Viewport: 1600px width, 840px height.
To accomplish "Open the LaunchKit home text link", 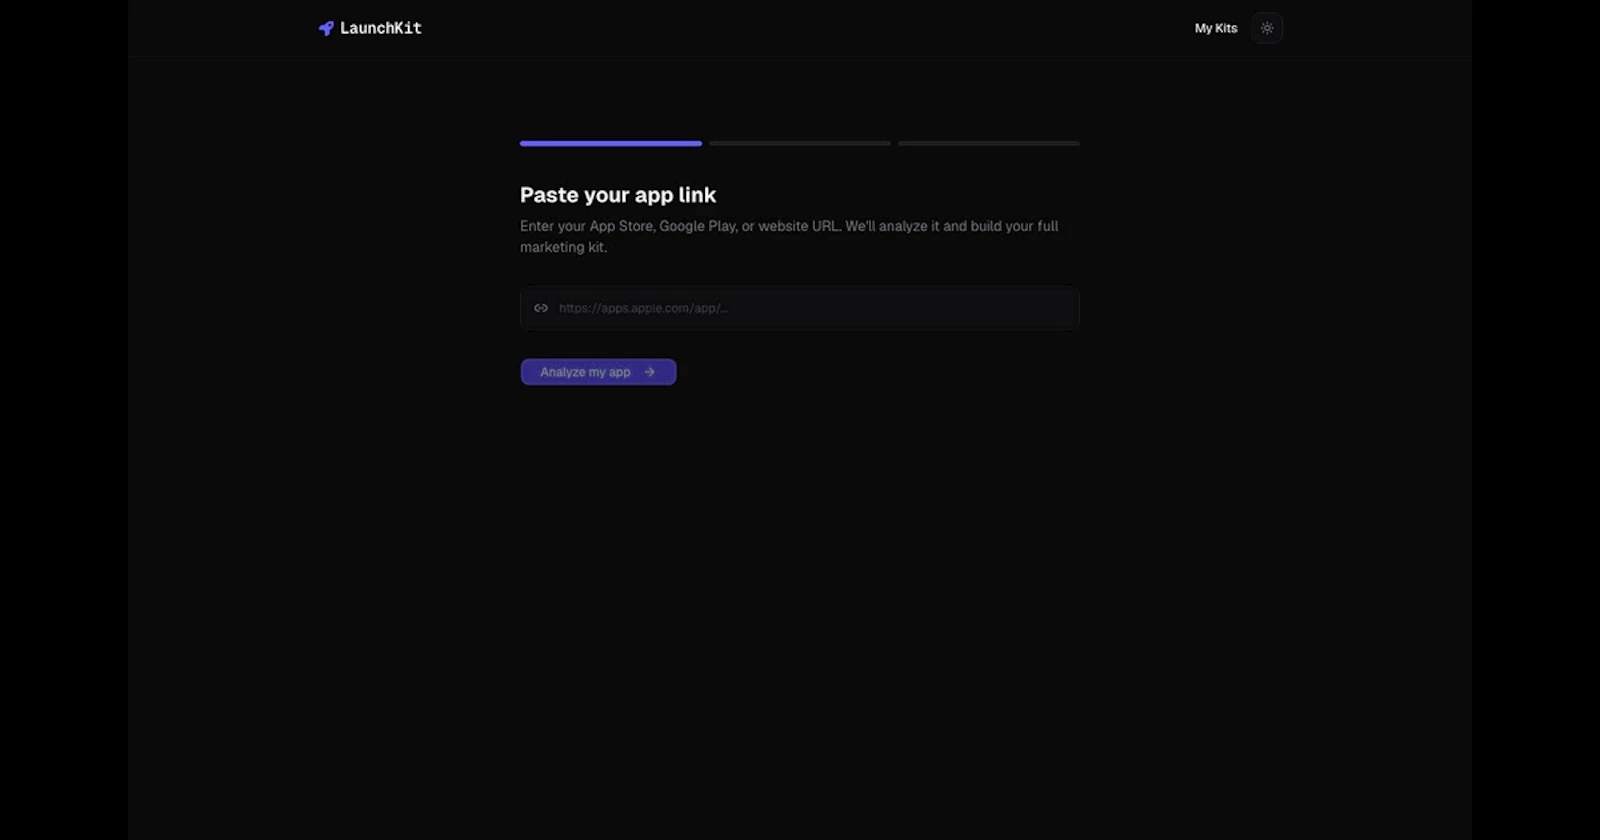I will point(381,28).
